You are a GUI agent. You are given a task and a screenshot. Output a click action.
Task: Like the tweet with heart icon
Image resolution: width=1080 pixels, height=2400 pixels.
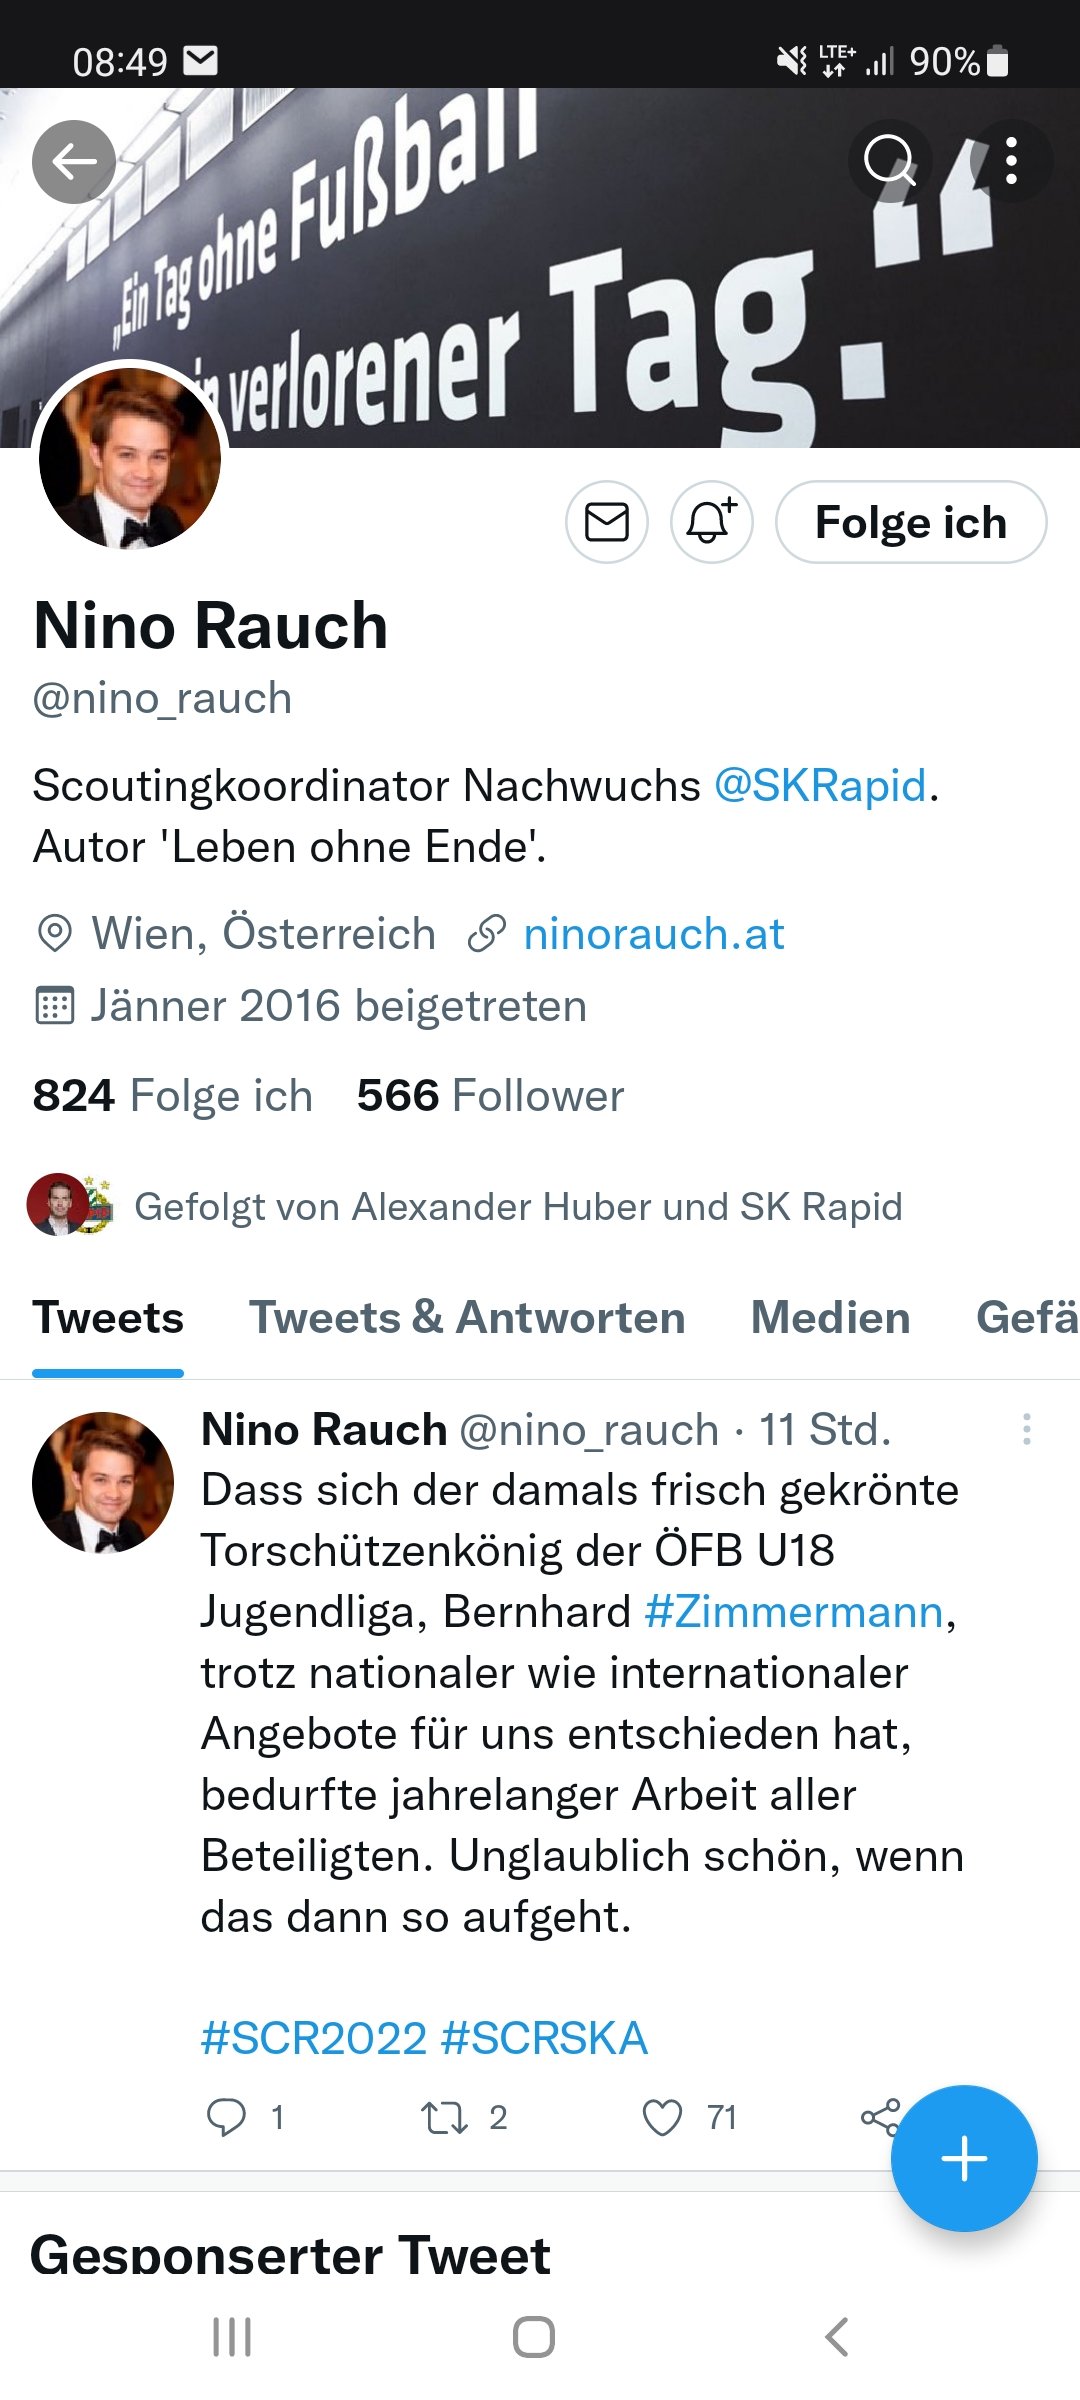(662, 2118)
